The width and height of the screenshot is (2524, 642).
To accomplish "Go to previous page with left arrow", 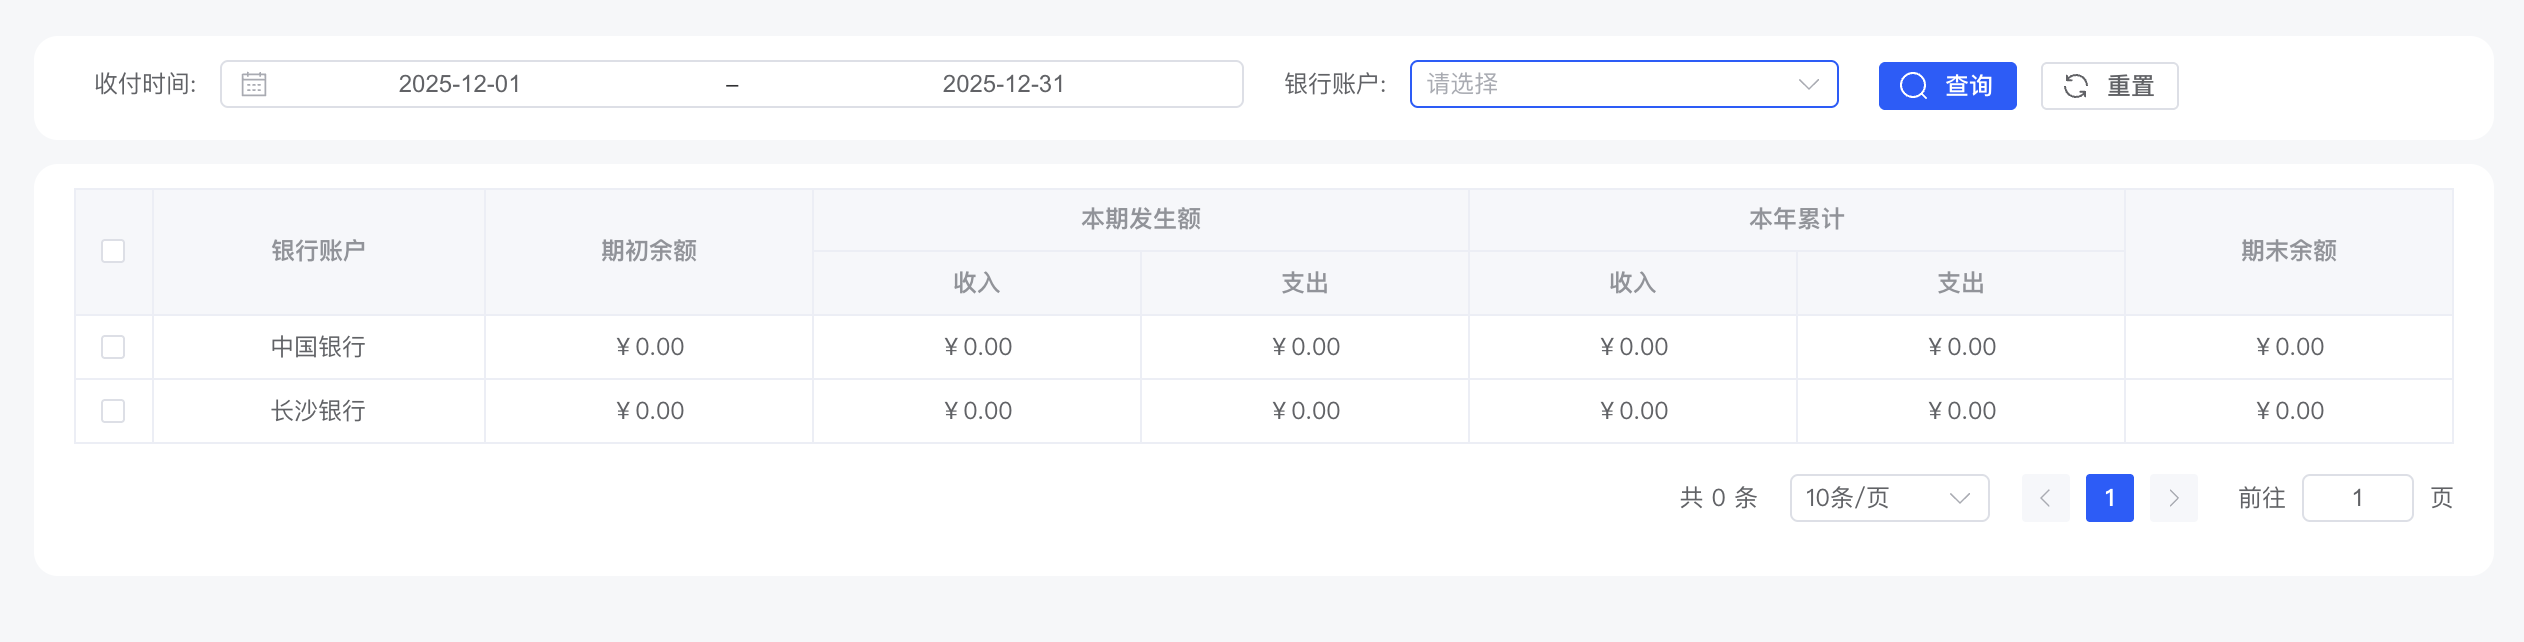I will [x=2045, y=498].
